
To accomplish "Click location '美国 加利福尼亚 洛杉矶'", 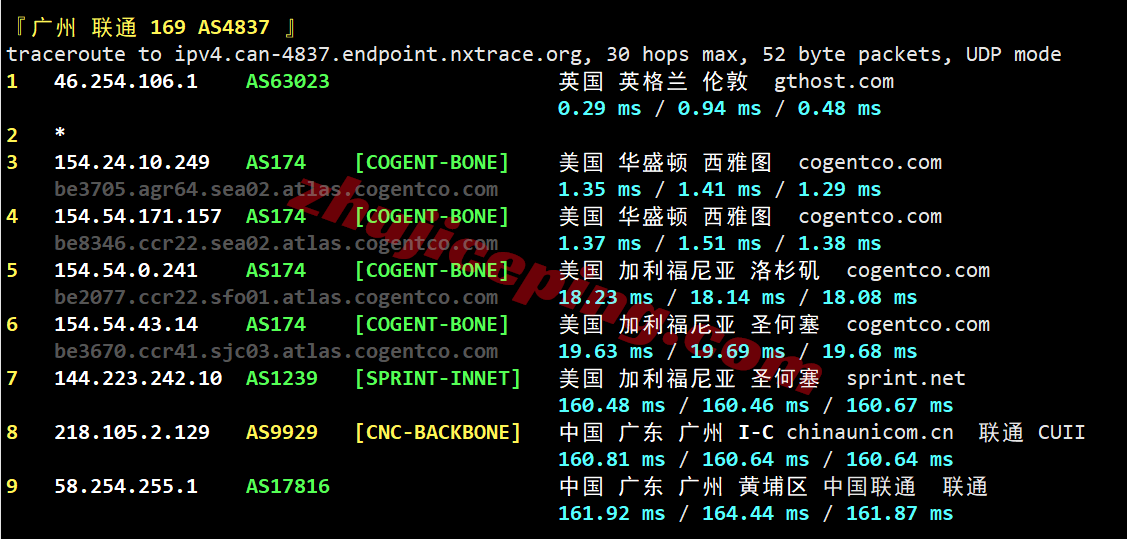I will tap(689, 270).
